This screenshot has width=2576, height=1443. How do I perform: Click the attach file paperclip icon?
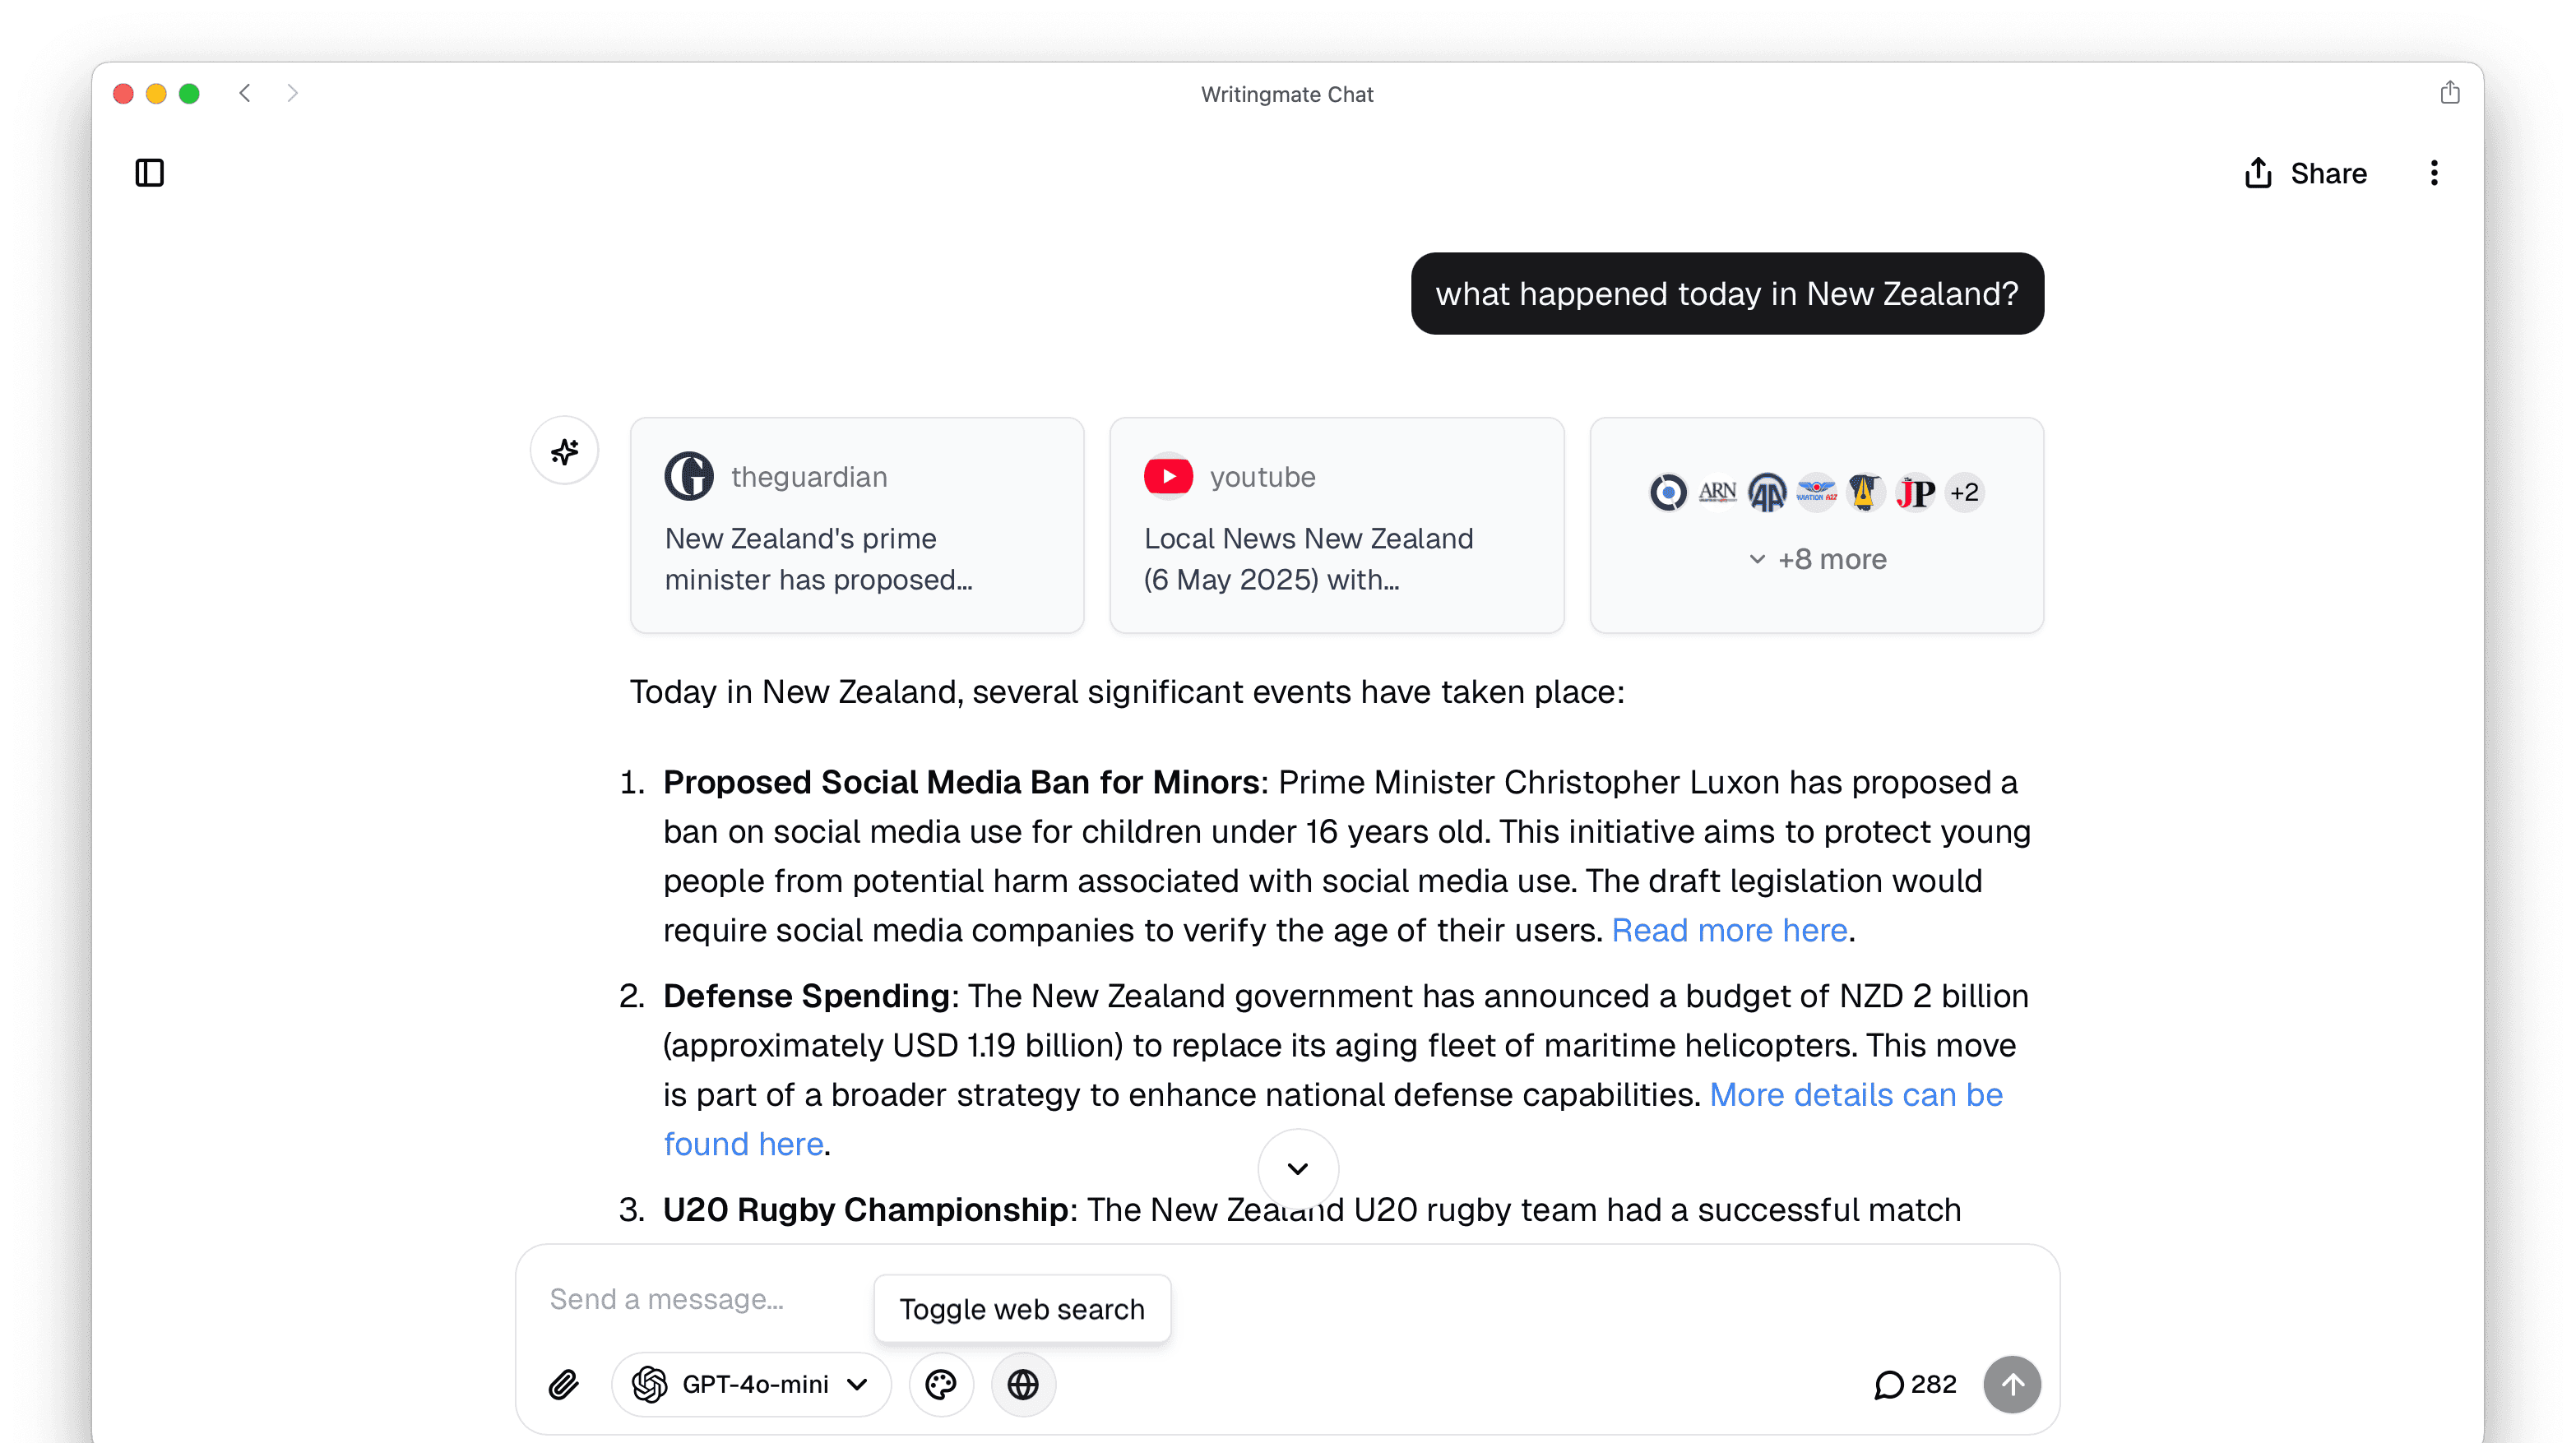pos(563,1385)
